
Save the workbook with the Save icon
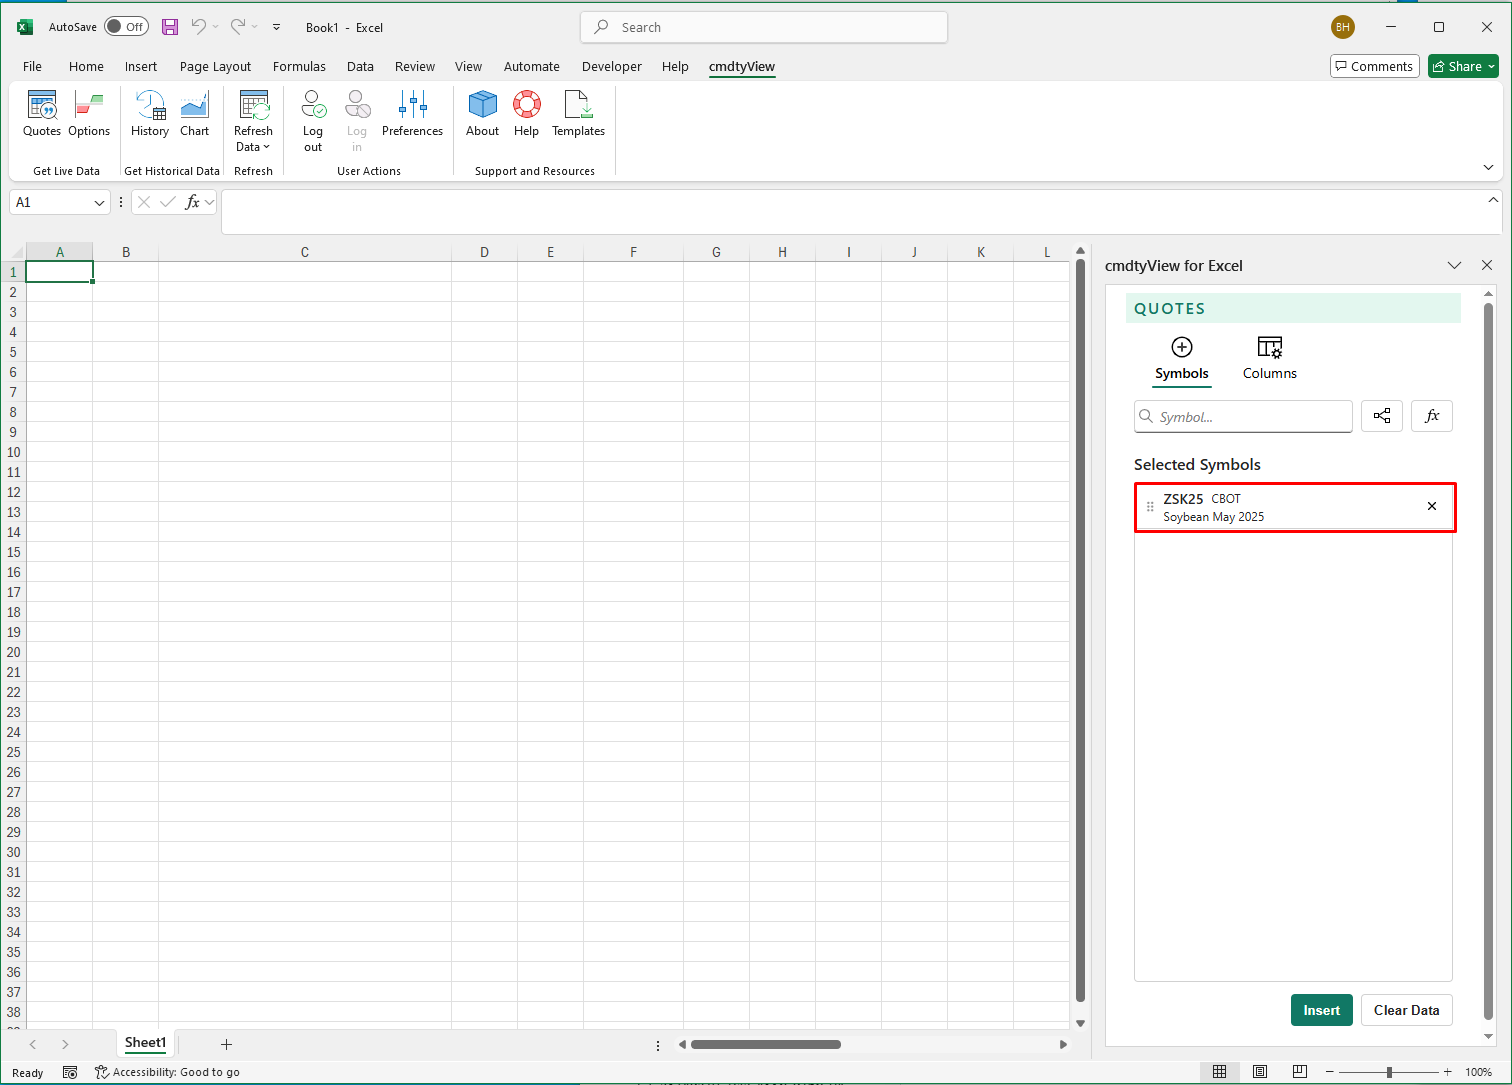(170, 27)
